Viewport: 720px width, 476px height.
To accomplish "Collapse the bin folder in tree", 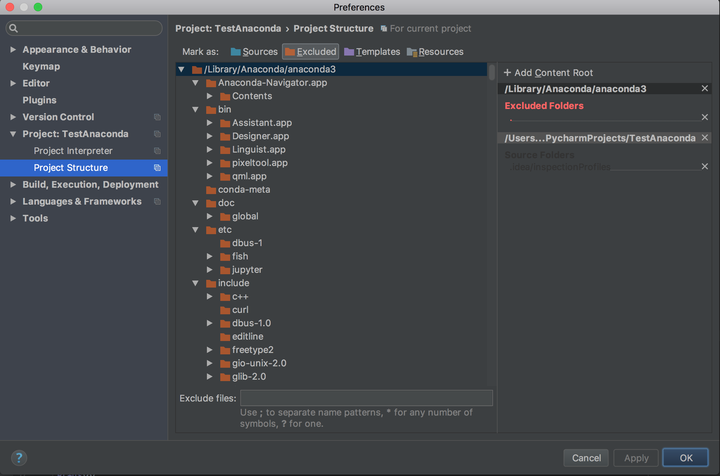I will [x=196, y=109].
